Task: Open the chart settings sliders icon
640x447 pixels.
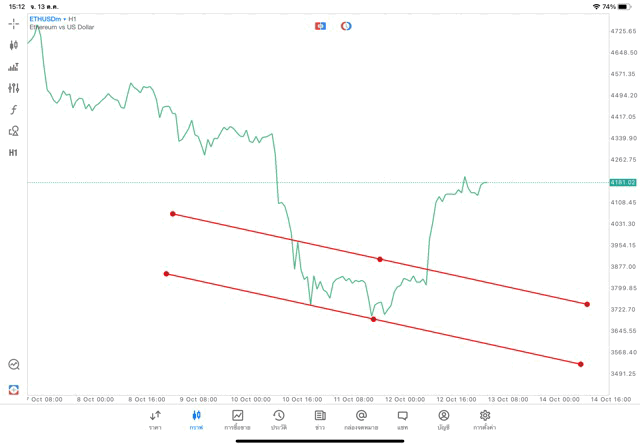Action: (x=13, y=88)
